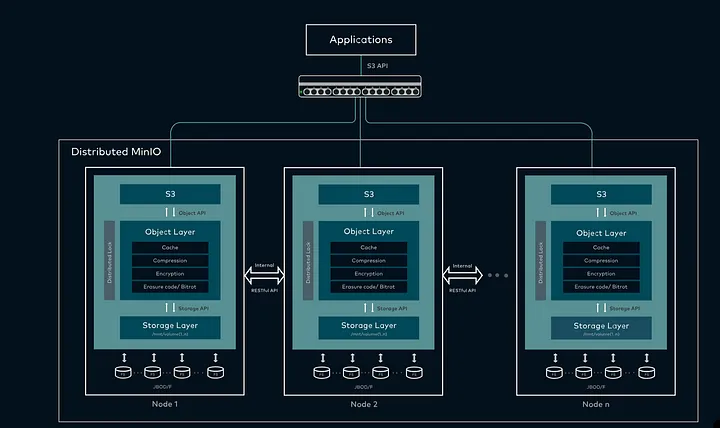The width and height of the screenshot is (720, 428).
Task: Click the Distributed Lock bar in Node n
Action: [540, 260]
